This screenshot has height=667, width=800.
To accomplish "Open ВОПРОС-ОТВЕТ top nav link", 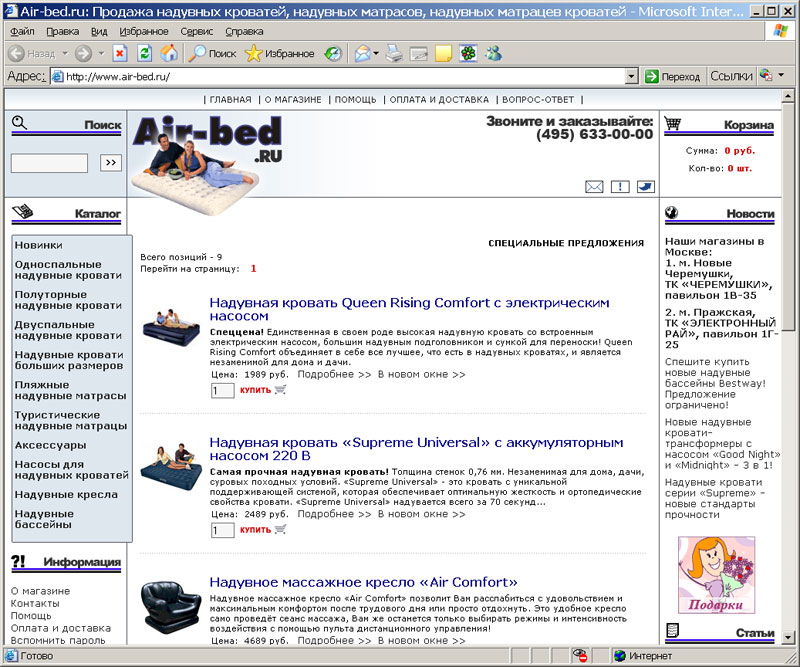I will pyautogui.click(x=538, y=100).
